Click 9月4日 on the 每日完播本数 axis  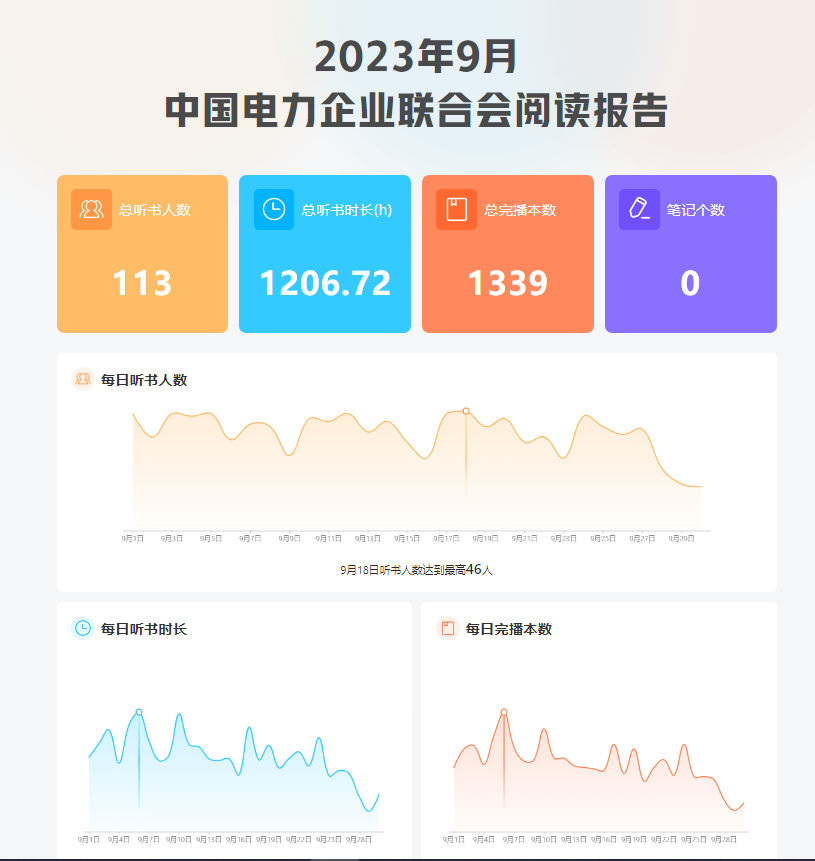pyautogui.click(x=483, y=840)
